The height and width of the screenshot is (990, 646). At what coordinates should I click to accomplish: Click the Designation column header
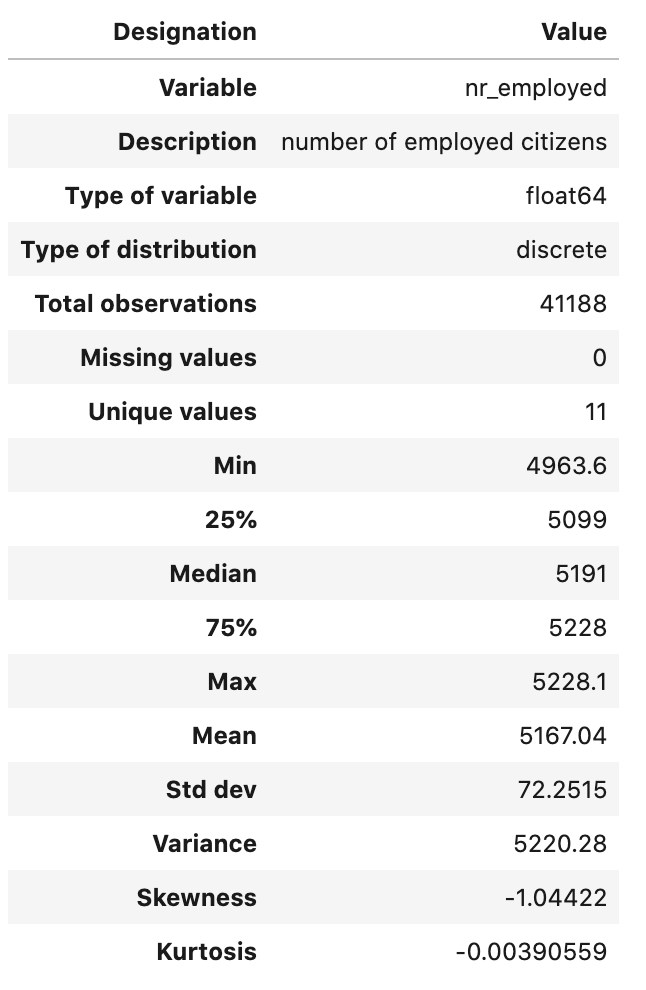point(185,32)
